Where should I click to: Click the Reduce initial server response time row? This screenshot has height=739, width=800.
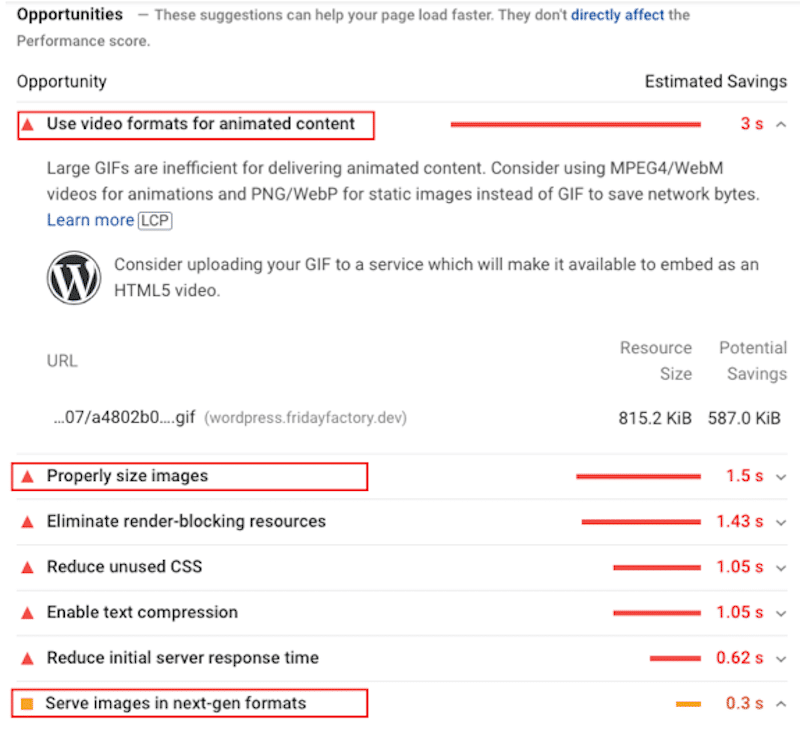pos(402,658)
